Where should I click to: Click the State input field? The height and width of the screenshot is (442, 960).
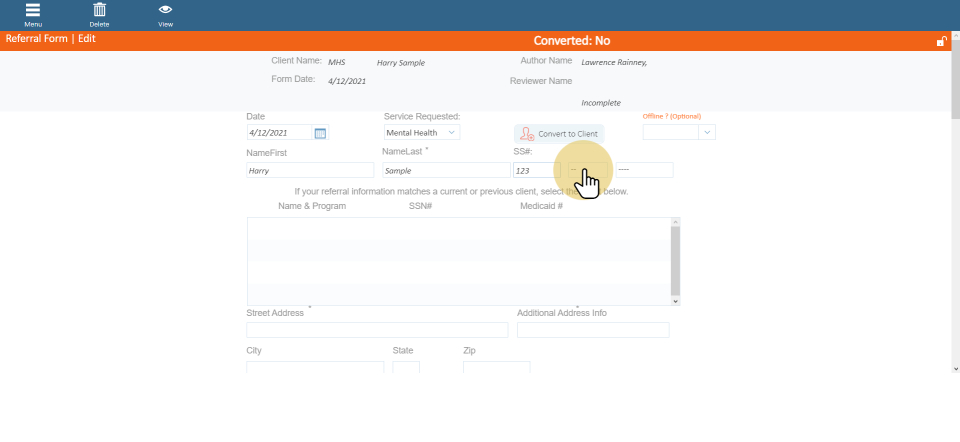pos(406,368)
